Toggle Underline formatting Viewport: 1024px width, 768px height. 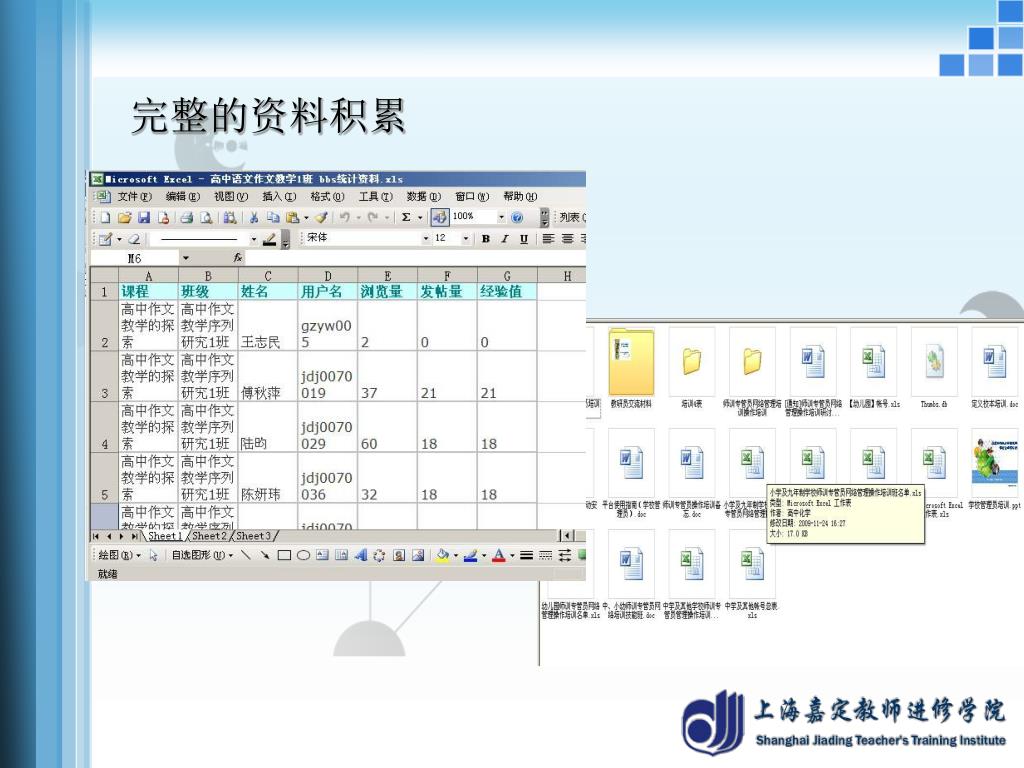[524, 239]
